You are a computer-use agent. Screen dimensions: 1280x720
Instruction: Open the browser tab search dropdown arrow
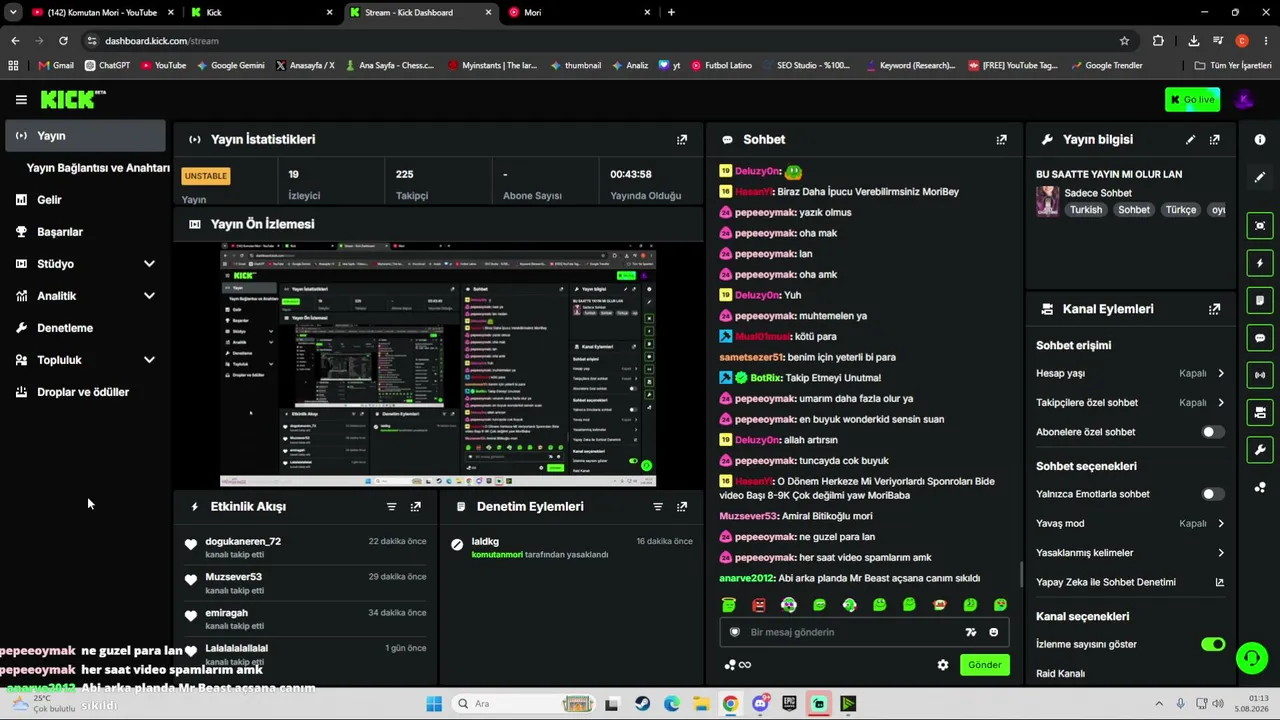(13, 12)
